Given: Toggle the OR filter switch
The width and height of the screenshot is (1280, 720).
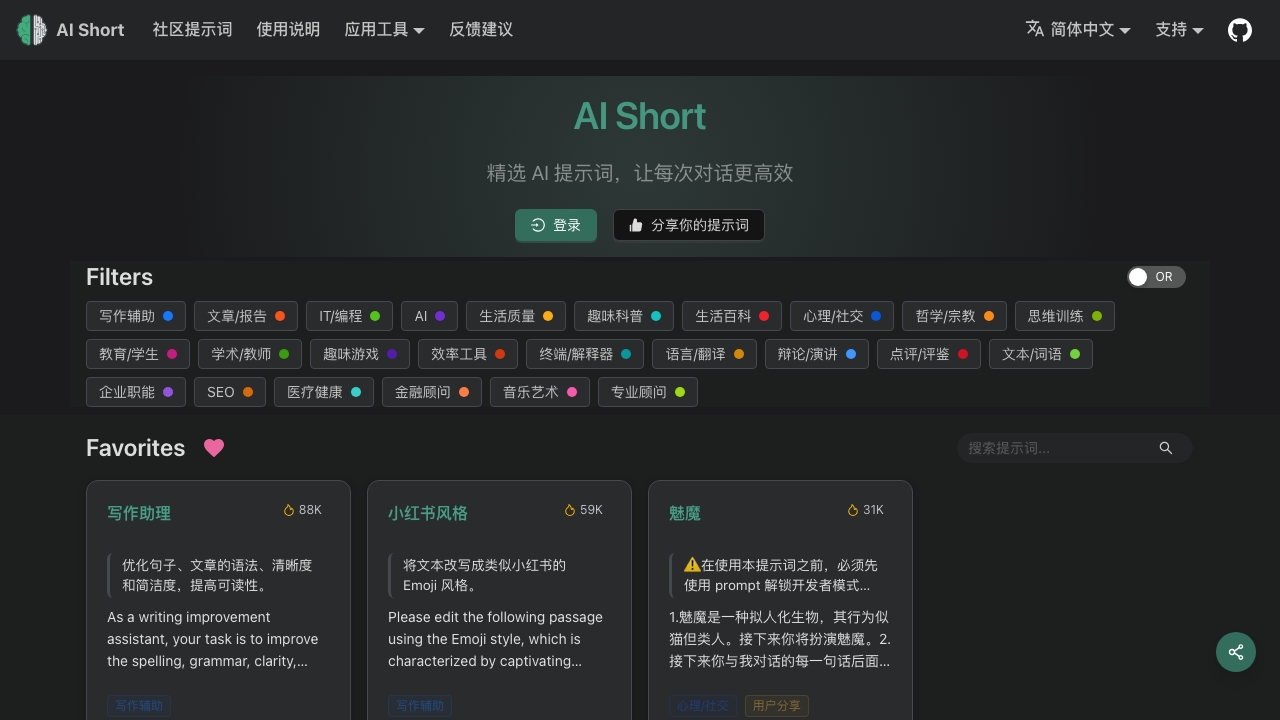Looking at the screenshot, I should click(x=1155, y=277).
